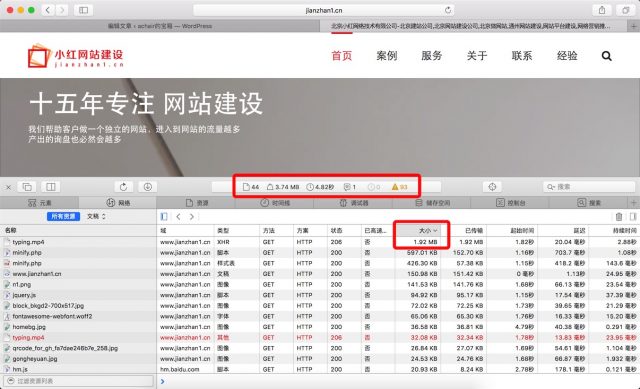Click the 3.74 MB total size indicator

coord(283,187)
